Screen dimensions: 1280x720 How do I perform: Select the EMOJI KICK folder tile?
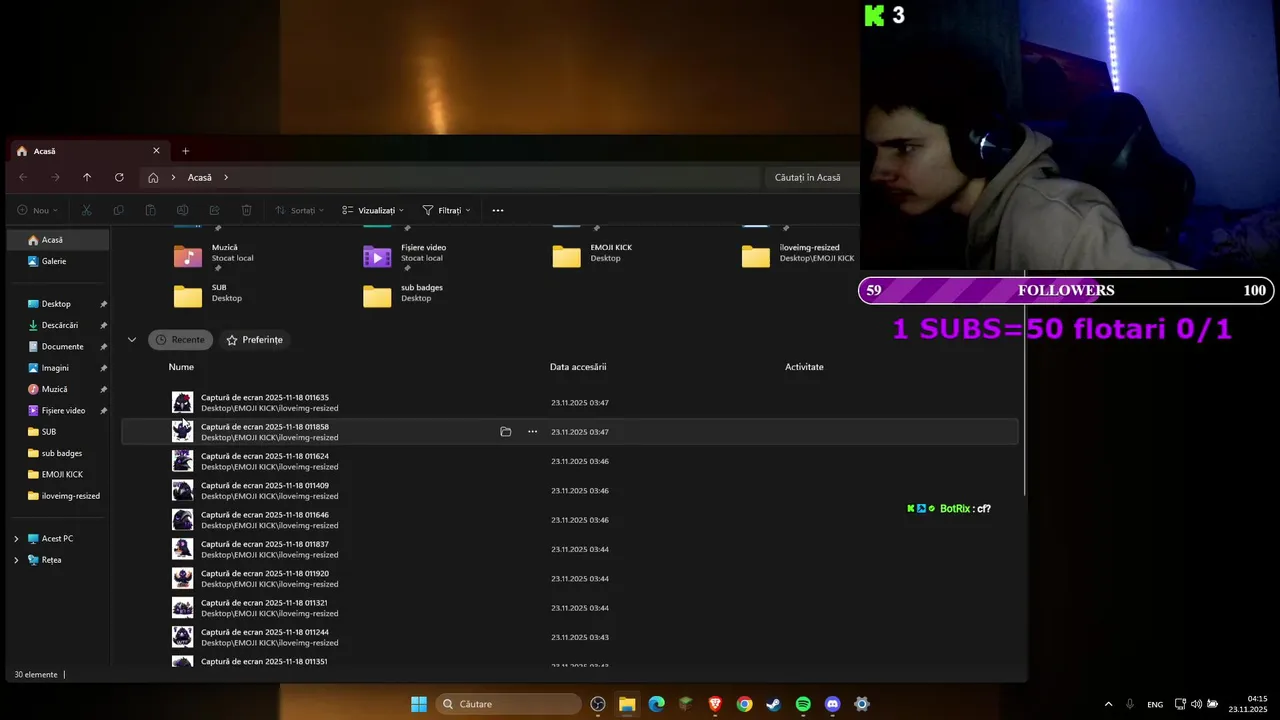click(x=593, y=255)
